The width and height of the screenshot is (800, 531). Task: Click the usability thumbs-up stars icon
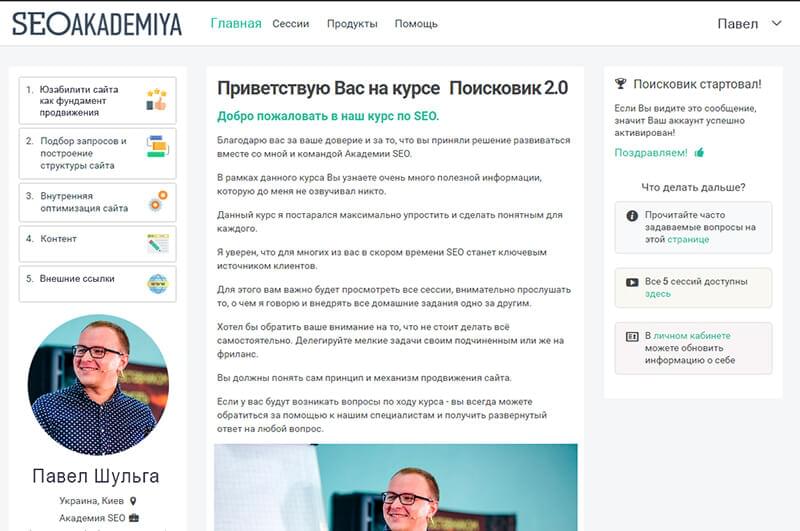(157, 100)
